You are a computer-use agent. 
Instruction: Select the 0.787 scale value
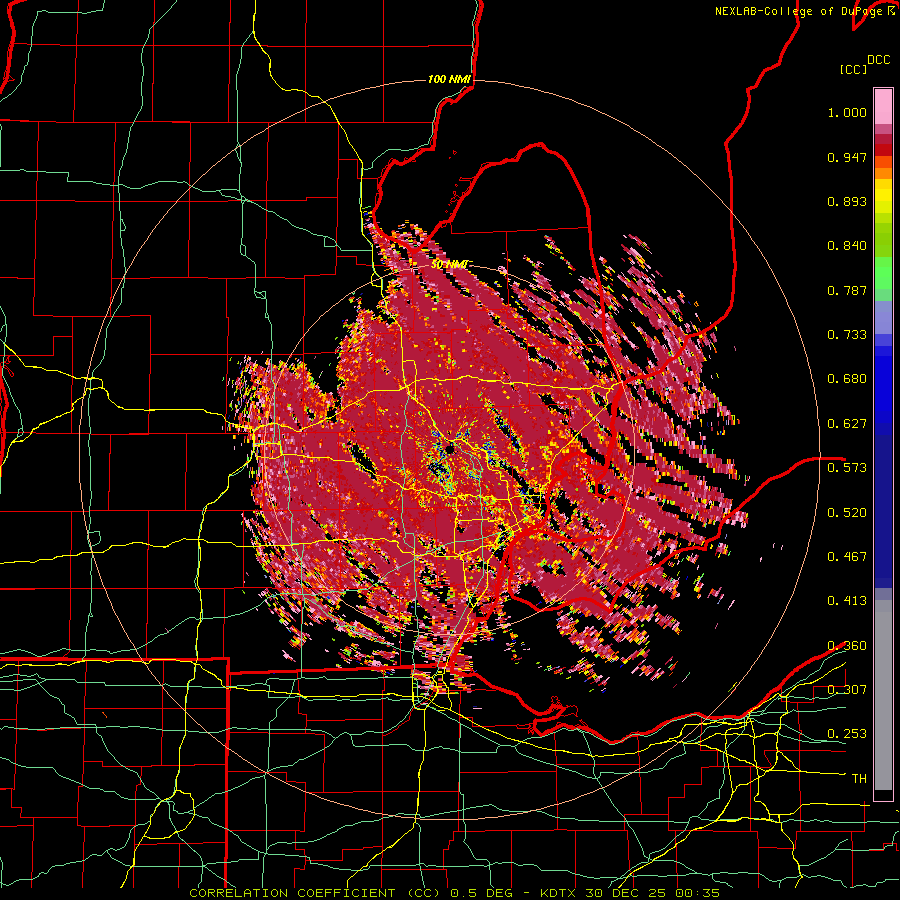[x=847, y=290]
